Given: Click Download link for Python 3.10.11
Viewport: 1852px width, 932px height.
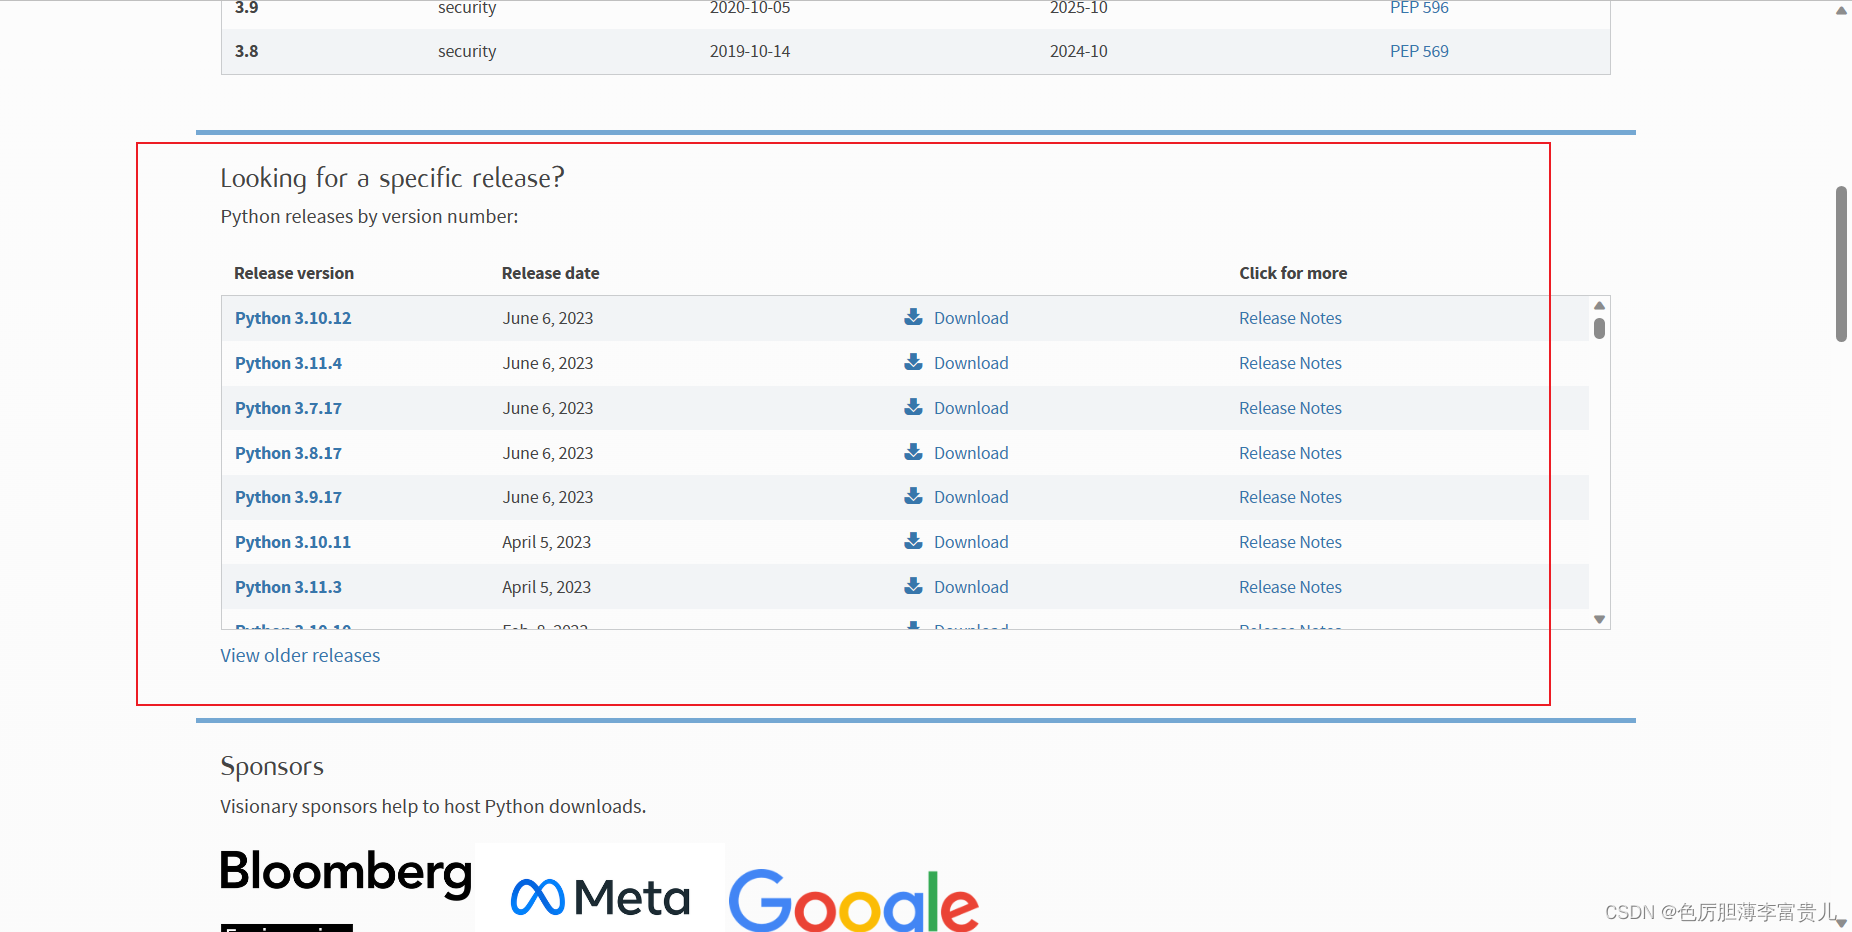Looking at the screenshot, I should point(971,542).
